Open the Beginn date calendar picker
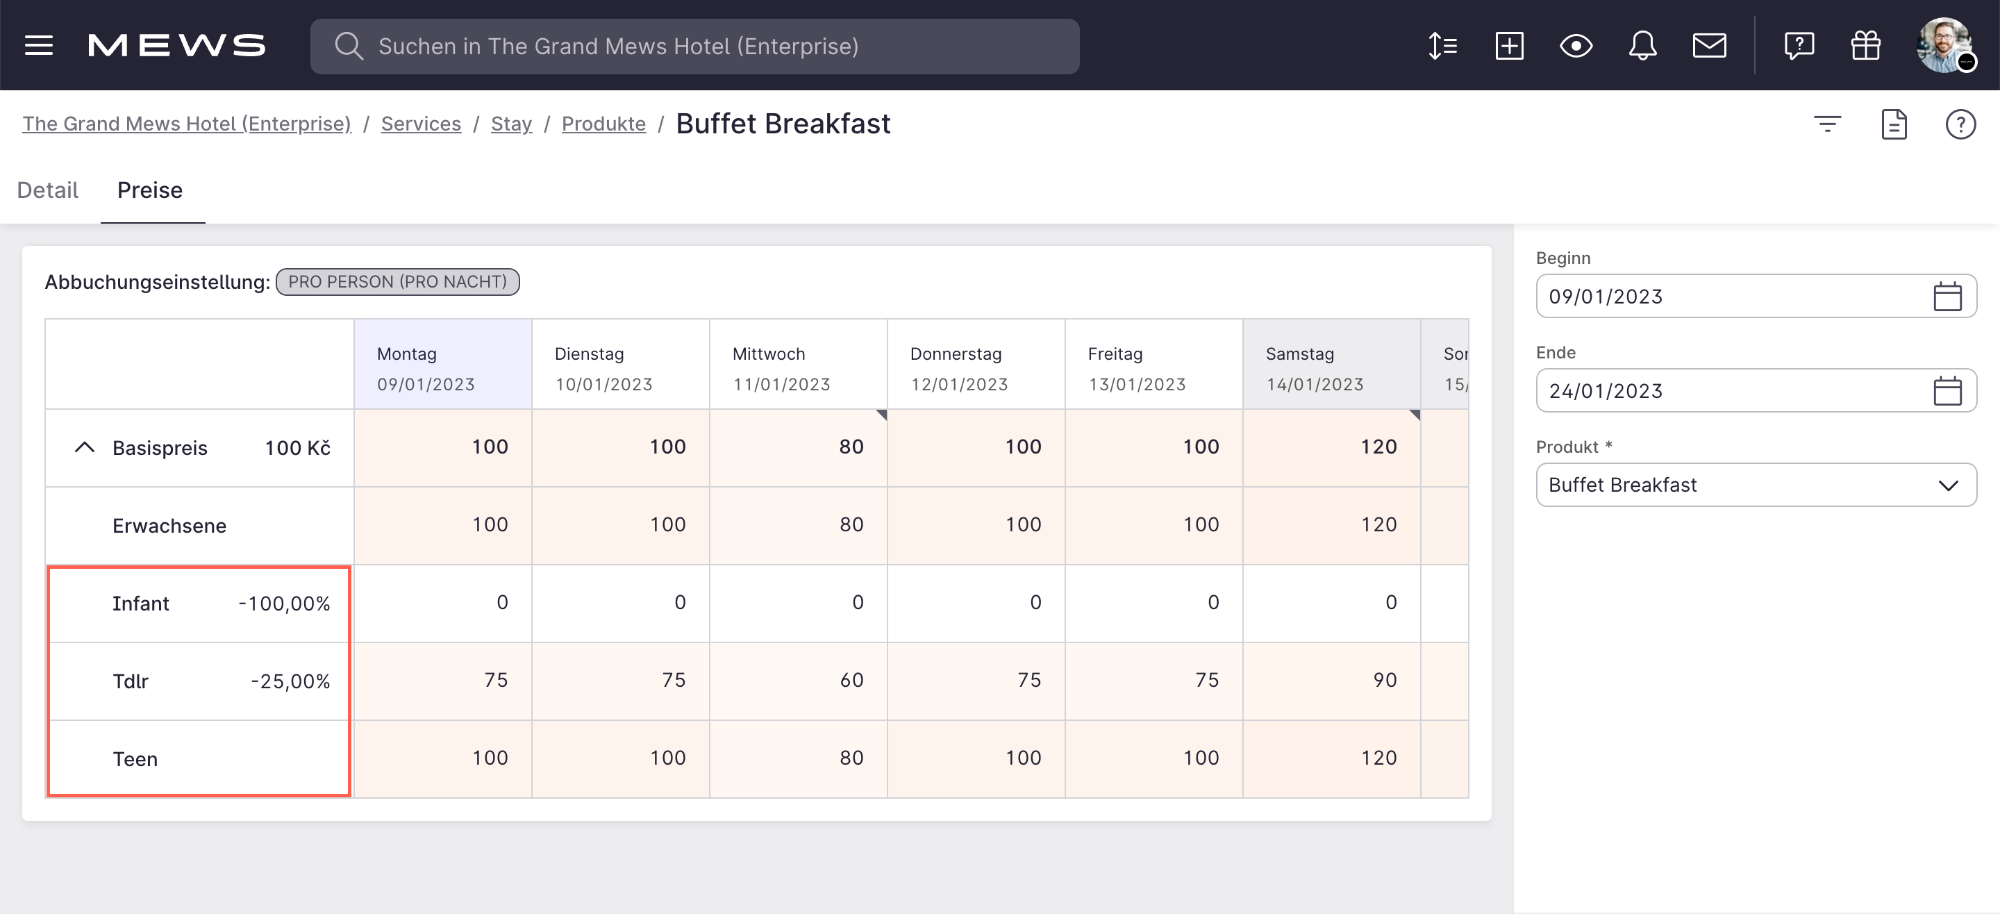This screenshot has height=914, width=2000. point(1947,297)
